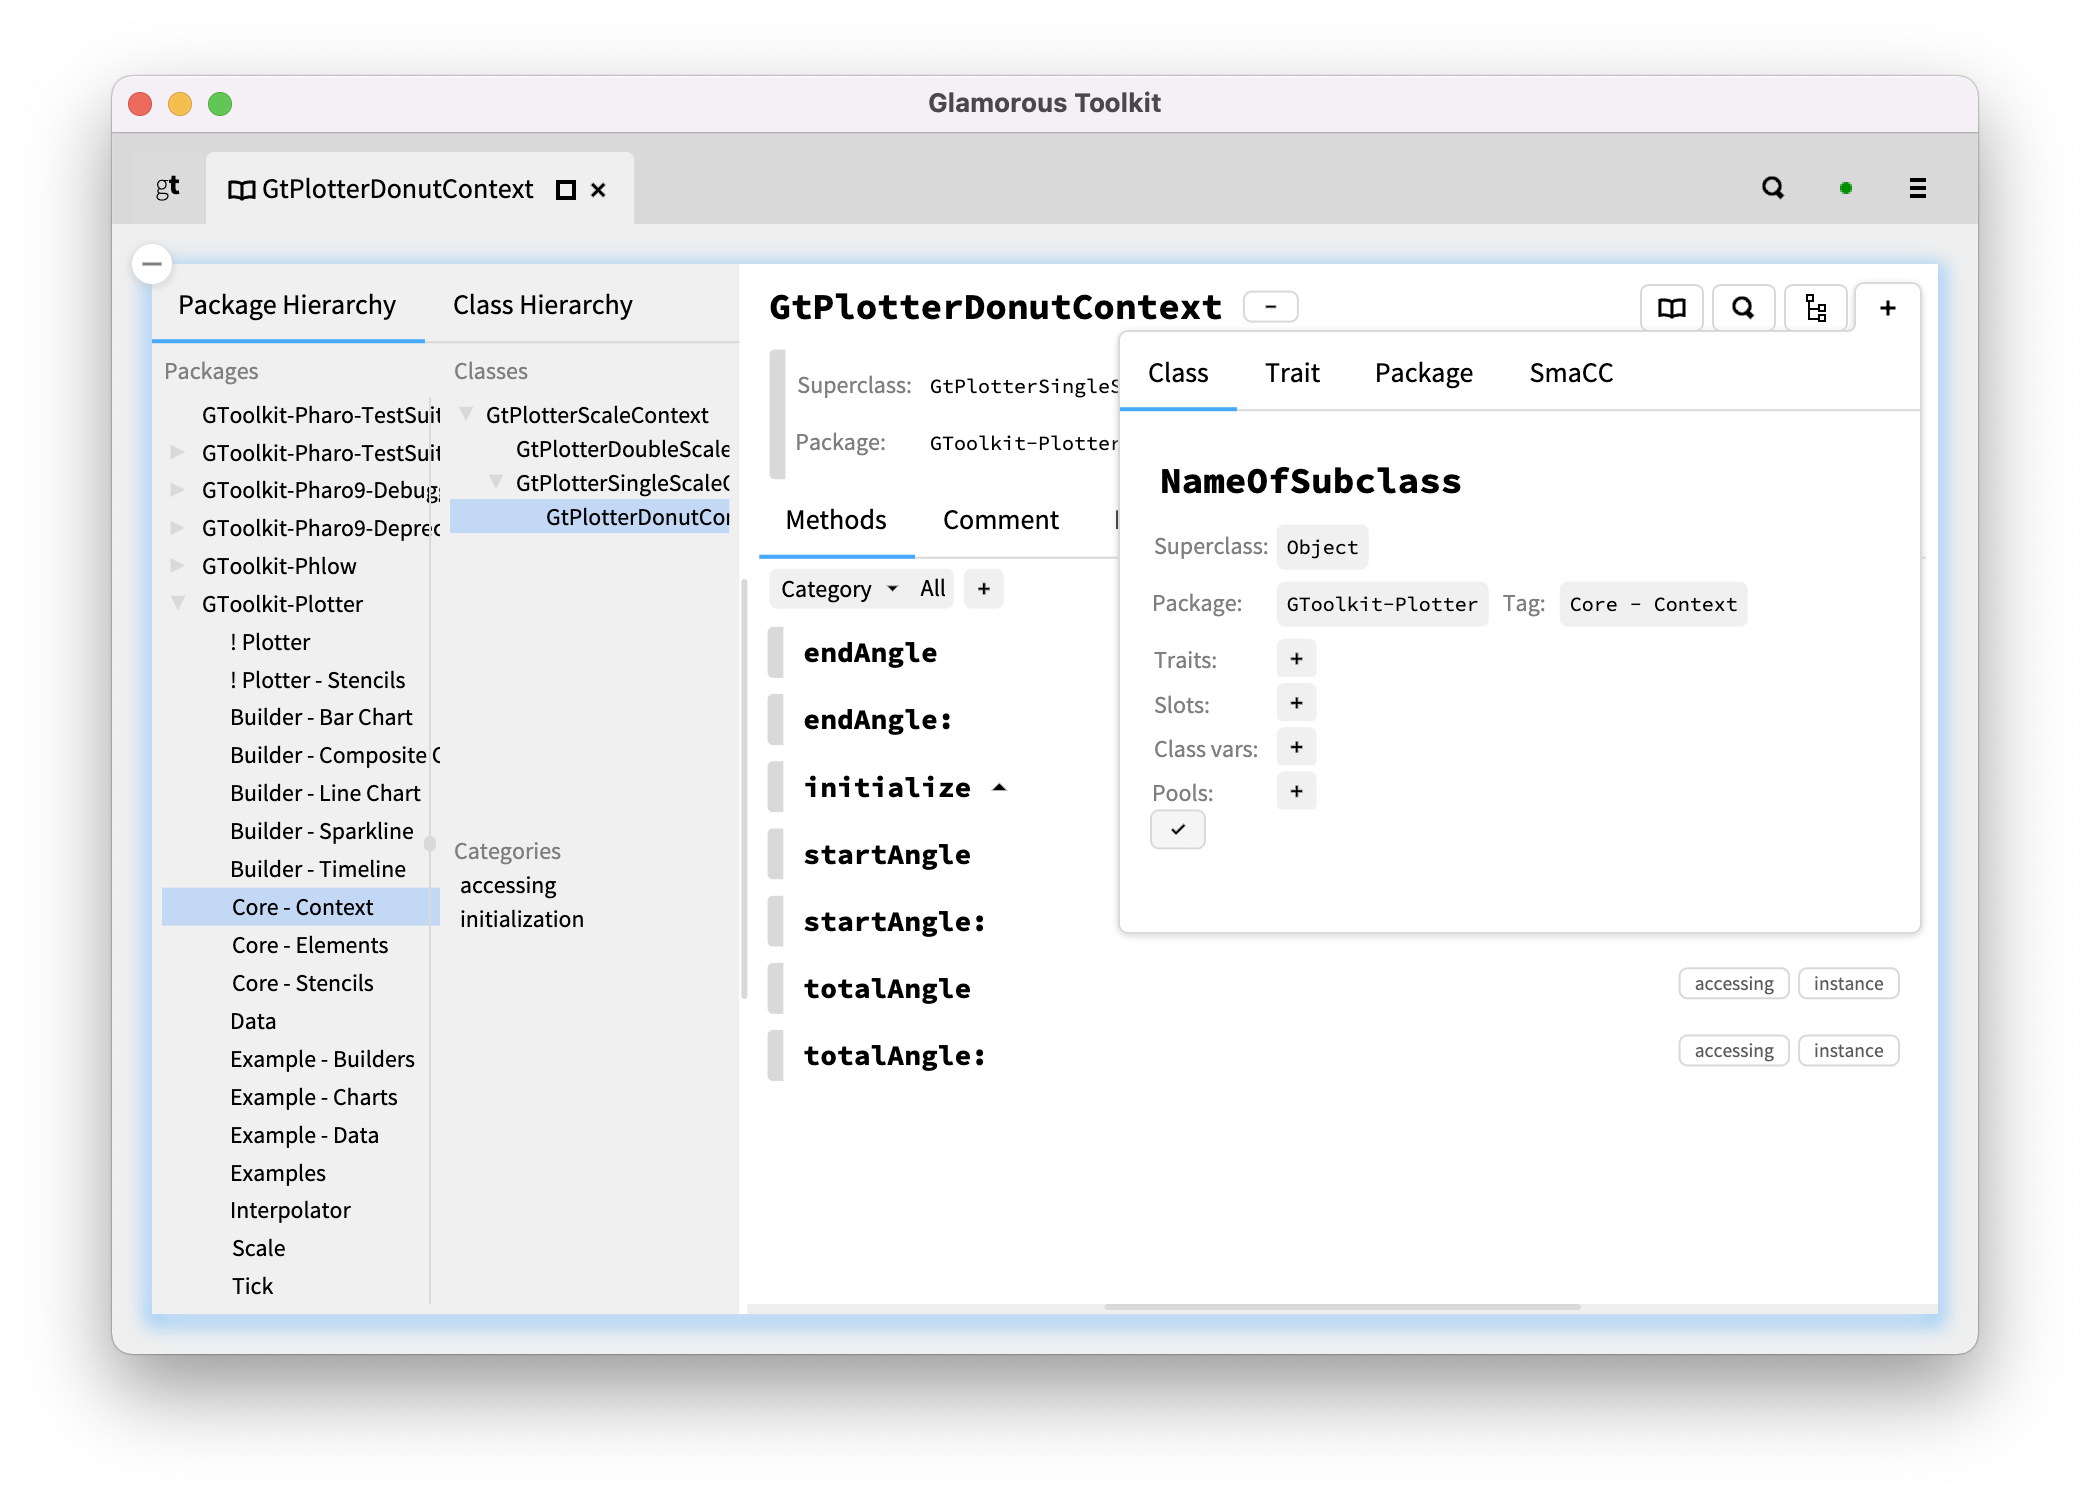Confirm subclass creation with the checkmark button
2090x1502 pixels.
[x=1178, y=829]
